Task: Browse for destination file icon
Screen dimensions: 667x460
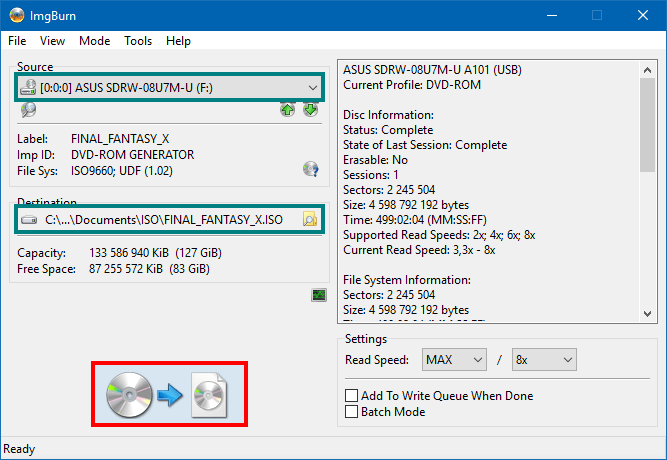Action: click(x=310, y=219)
